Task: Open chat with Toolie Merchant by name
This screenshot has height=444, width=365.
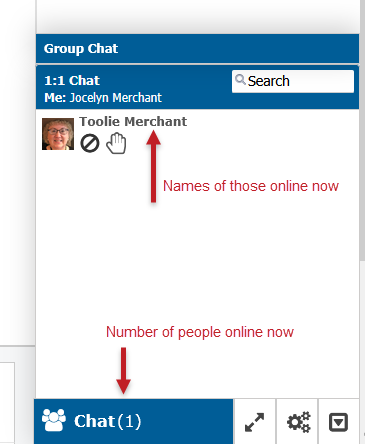Action: (133, 122)
